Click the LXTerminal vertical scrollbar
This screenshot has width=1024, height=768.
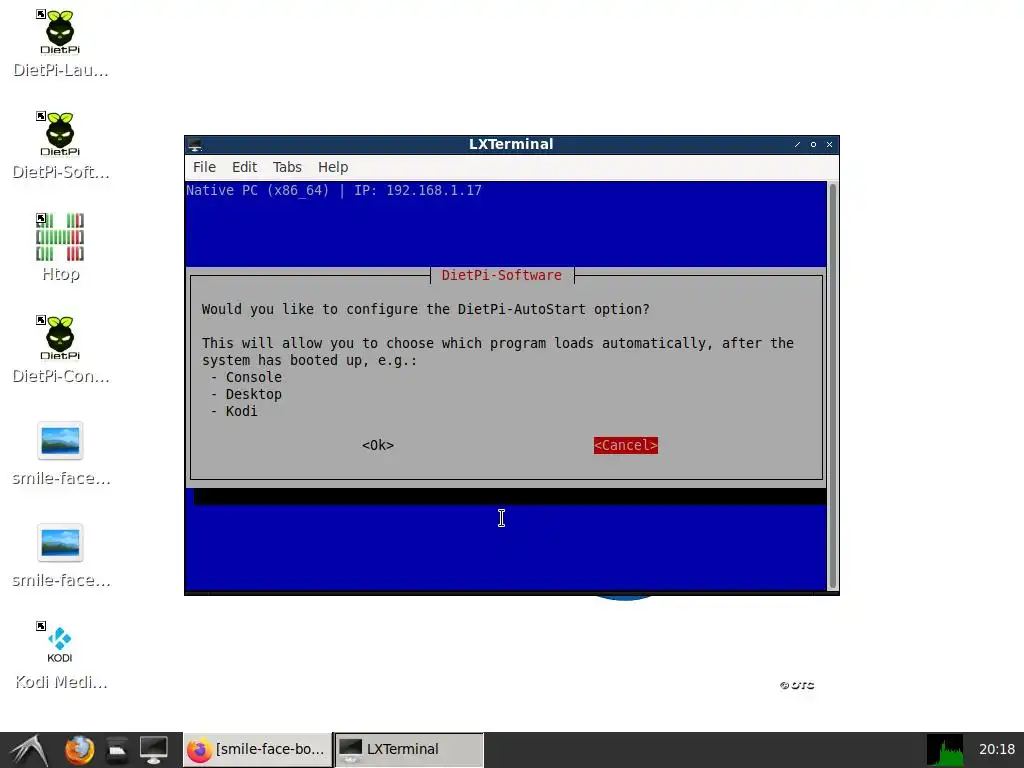tap(833, 387)
